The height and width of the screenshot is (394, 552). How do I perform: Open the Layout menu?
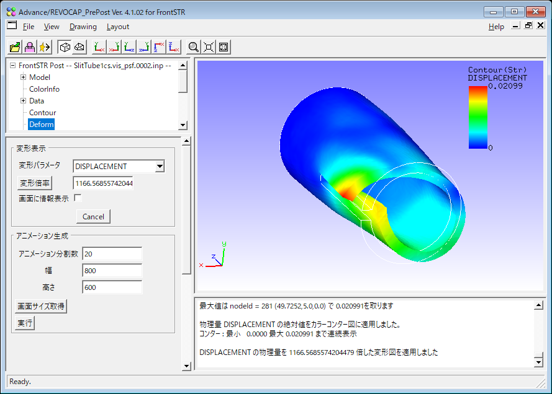(x=118, y=27)
